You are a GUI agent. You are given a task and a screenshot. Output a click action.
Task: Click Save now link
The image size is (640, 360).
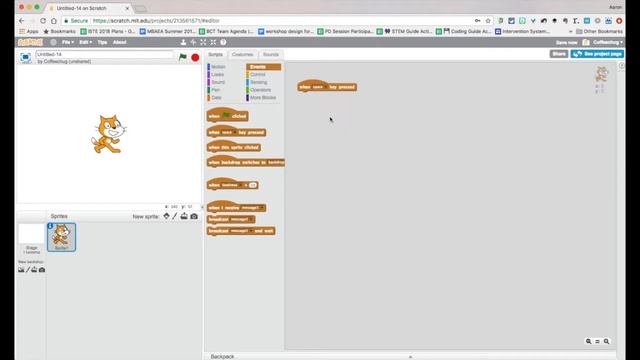[x=566, y=42]
